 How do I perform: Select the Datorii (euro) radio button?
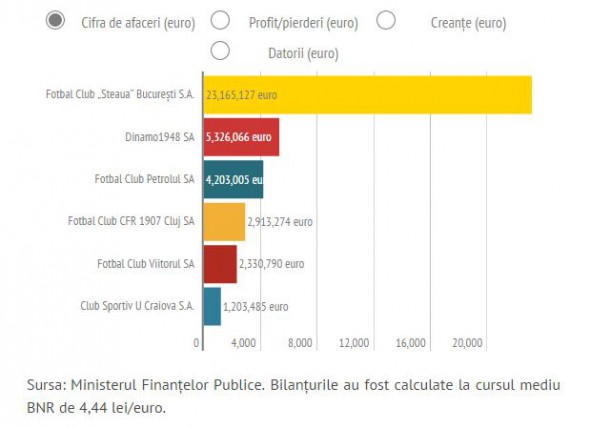[220, 50]
